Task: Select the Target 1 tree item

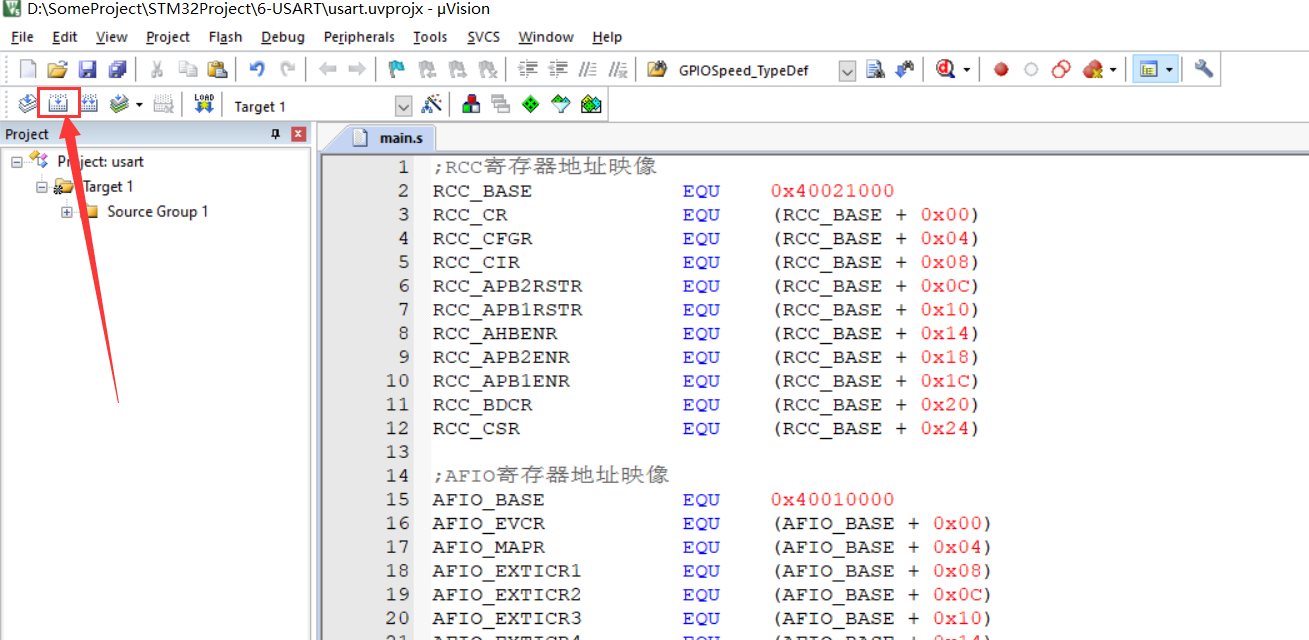Action: tap(108, 186)
